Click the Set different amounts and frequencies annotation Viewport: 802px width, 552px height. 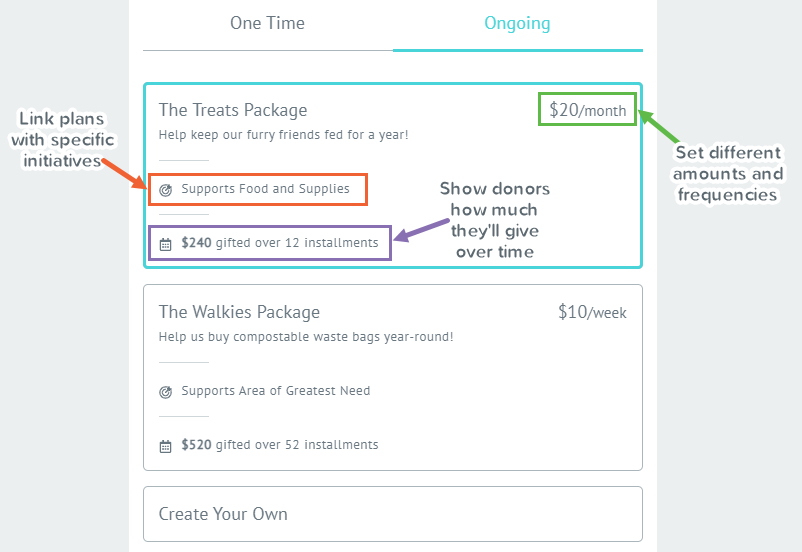(728, 173)
